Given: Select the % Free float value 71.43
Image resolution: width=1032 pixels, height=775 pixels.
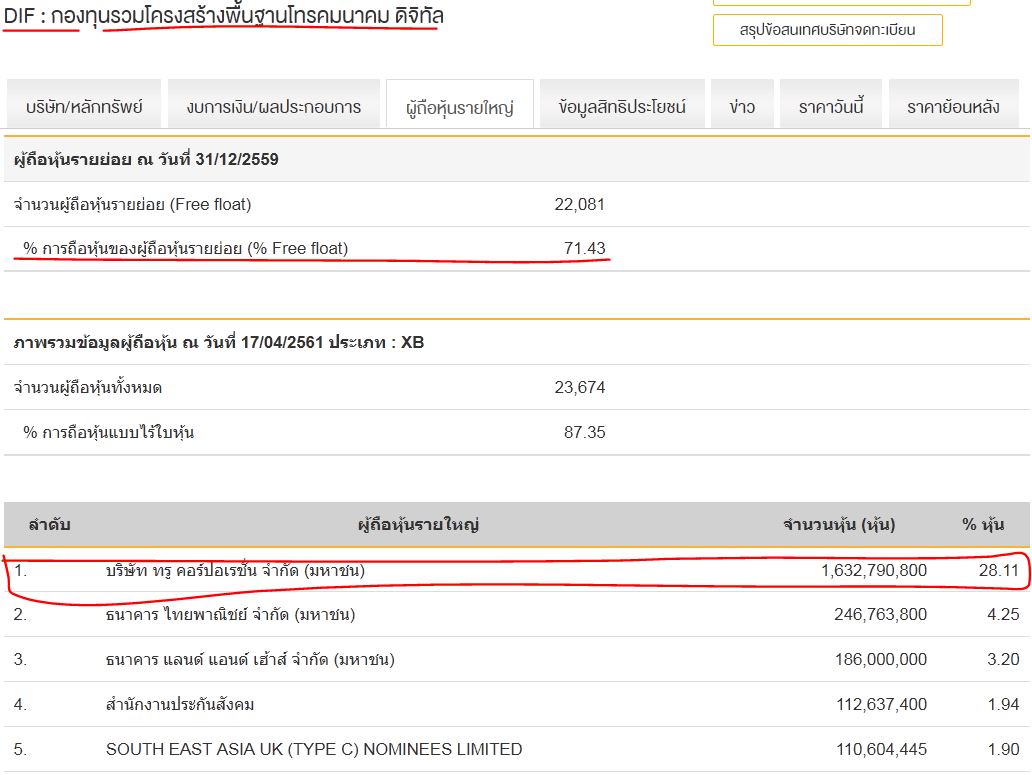Looking at the screenshot, I should (x=584, y=248).
